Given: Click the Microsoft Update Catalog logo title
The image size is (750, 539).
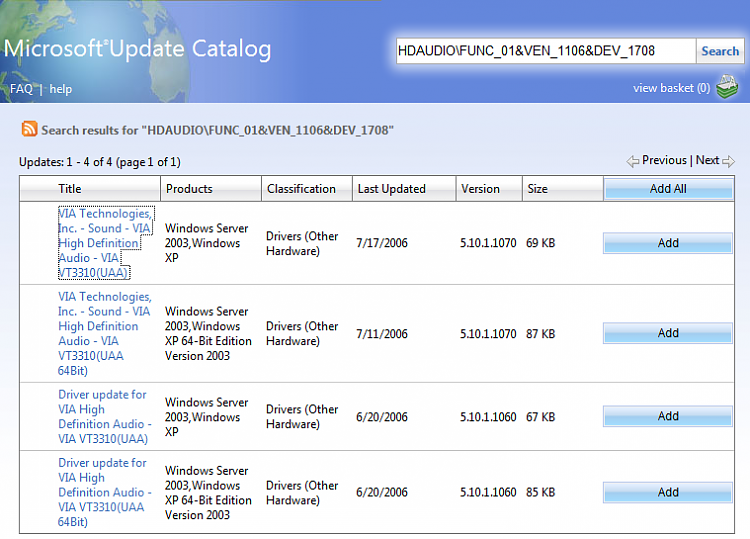Looking at the screenshot, I should pyautogui.click(x=137, y=49).
